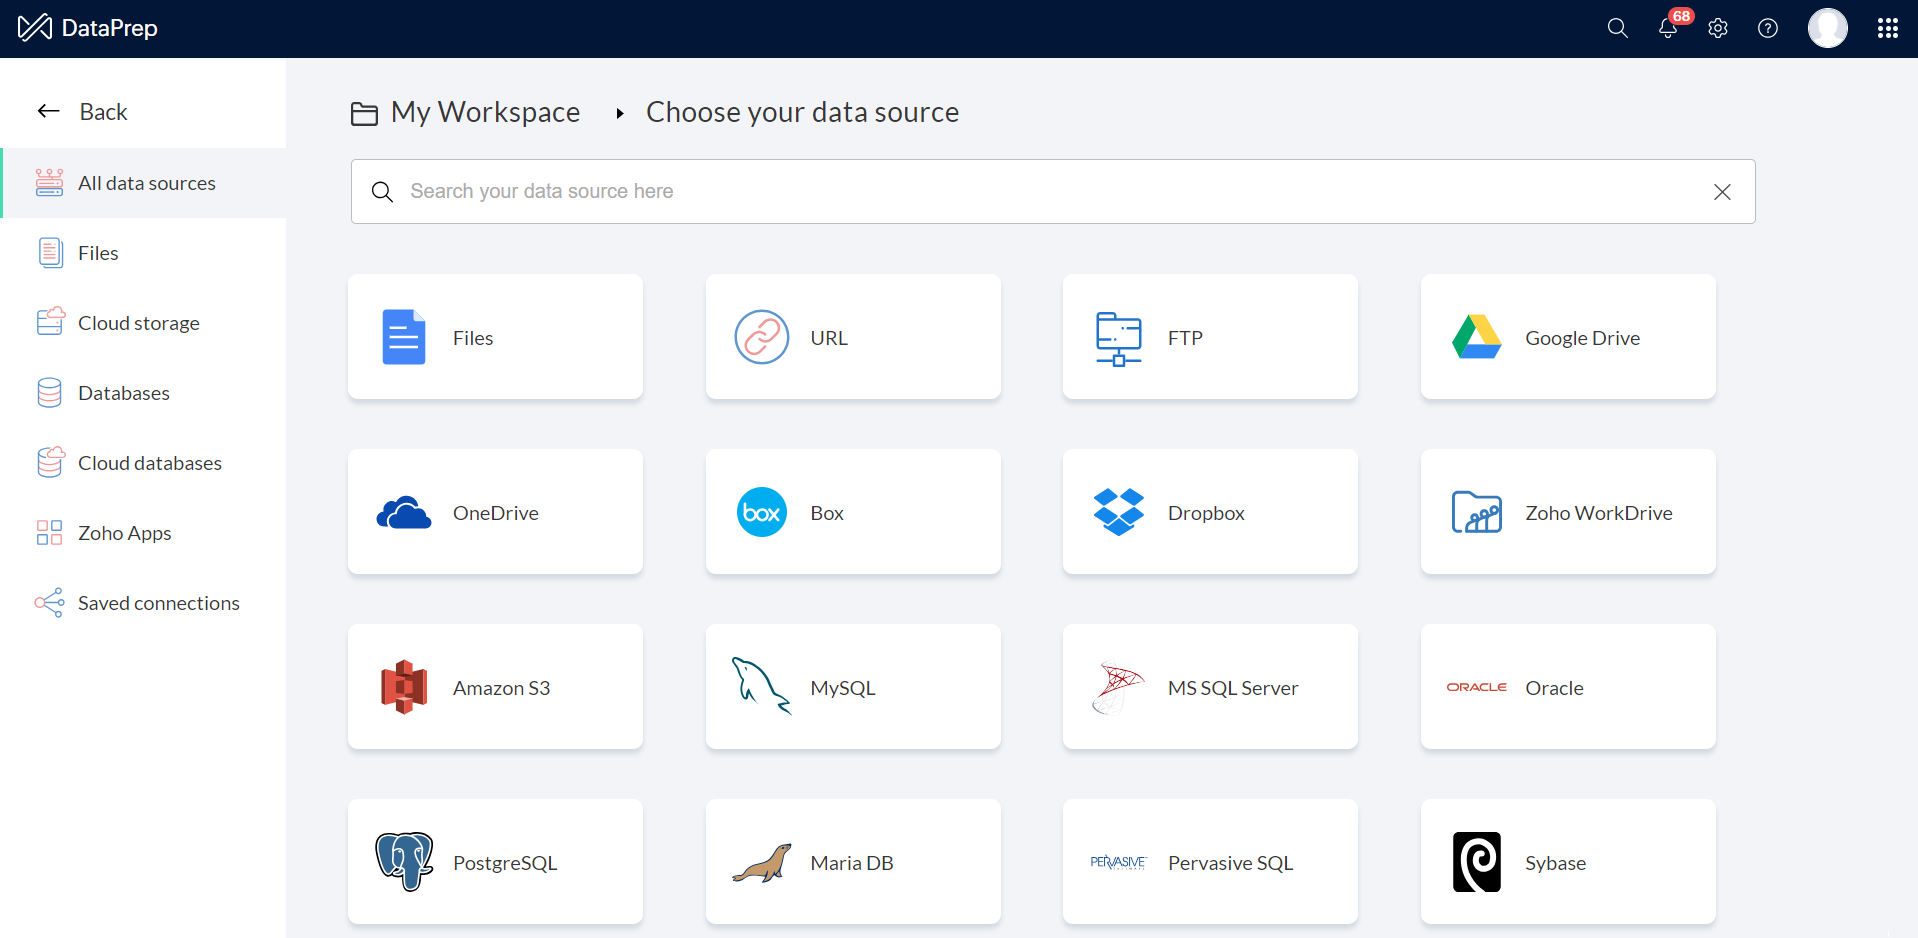Click the Oracle logo icon
Screen dimensions: 1918x938
(1477, 687)
